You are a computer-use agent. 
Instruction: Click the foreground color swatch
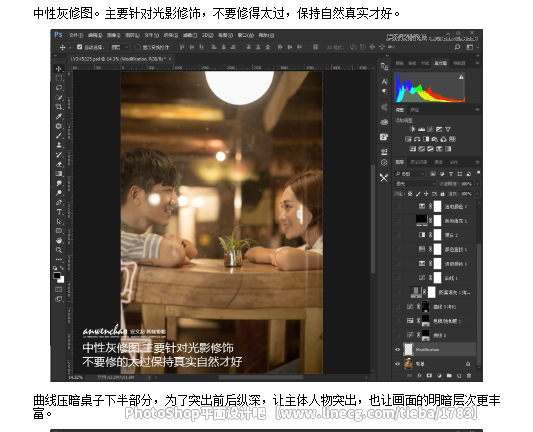pyautogui.click(x=57, y=275)
